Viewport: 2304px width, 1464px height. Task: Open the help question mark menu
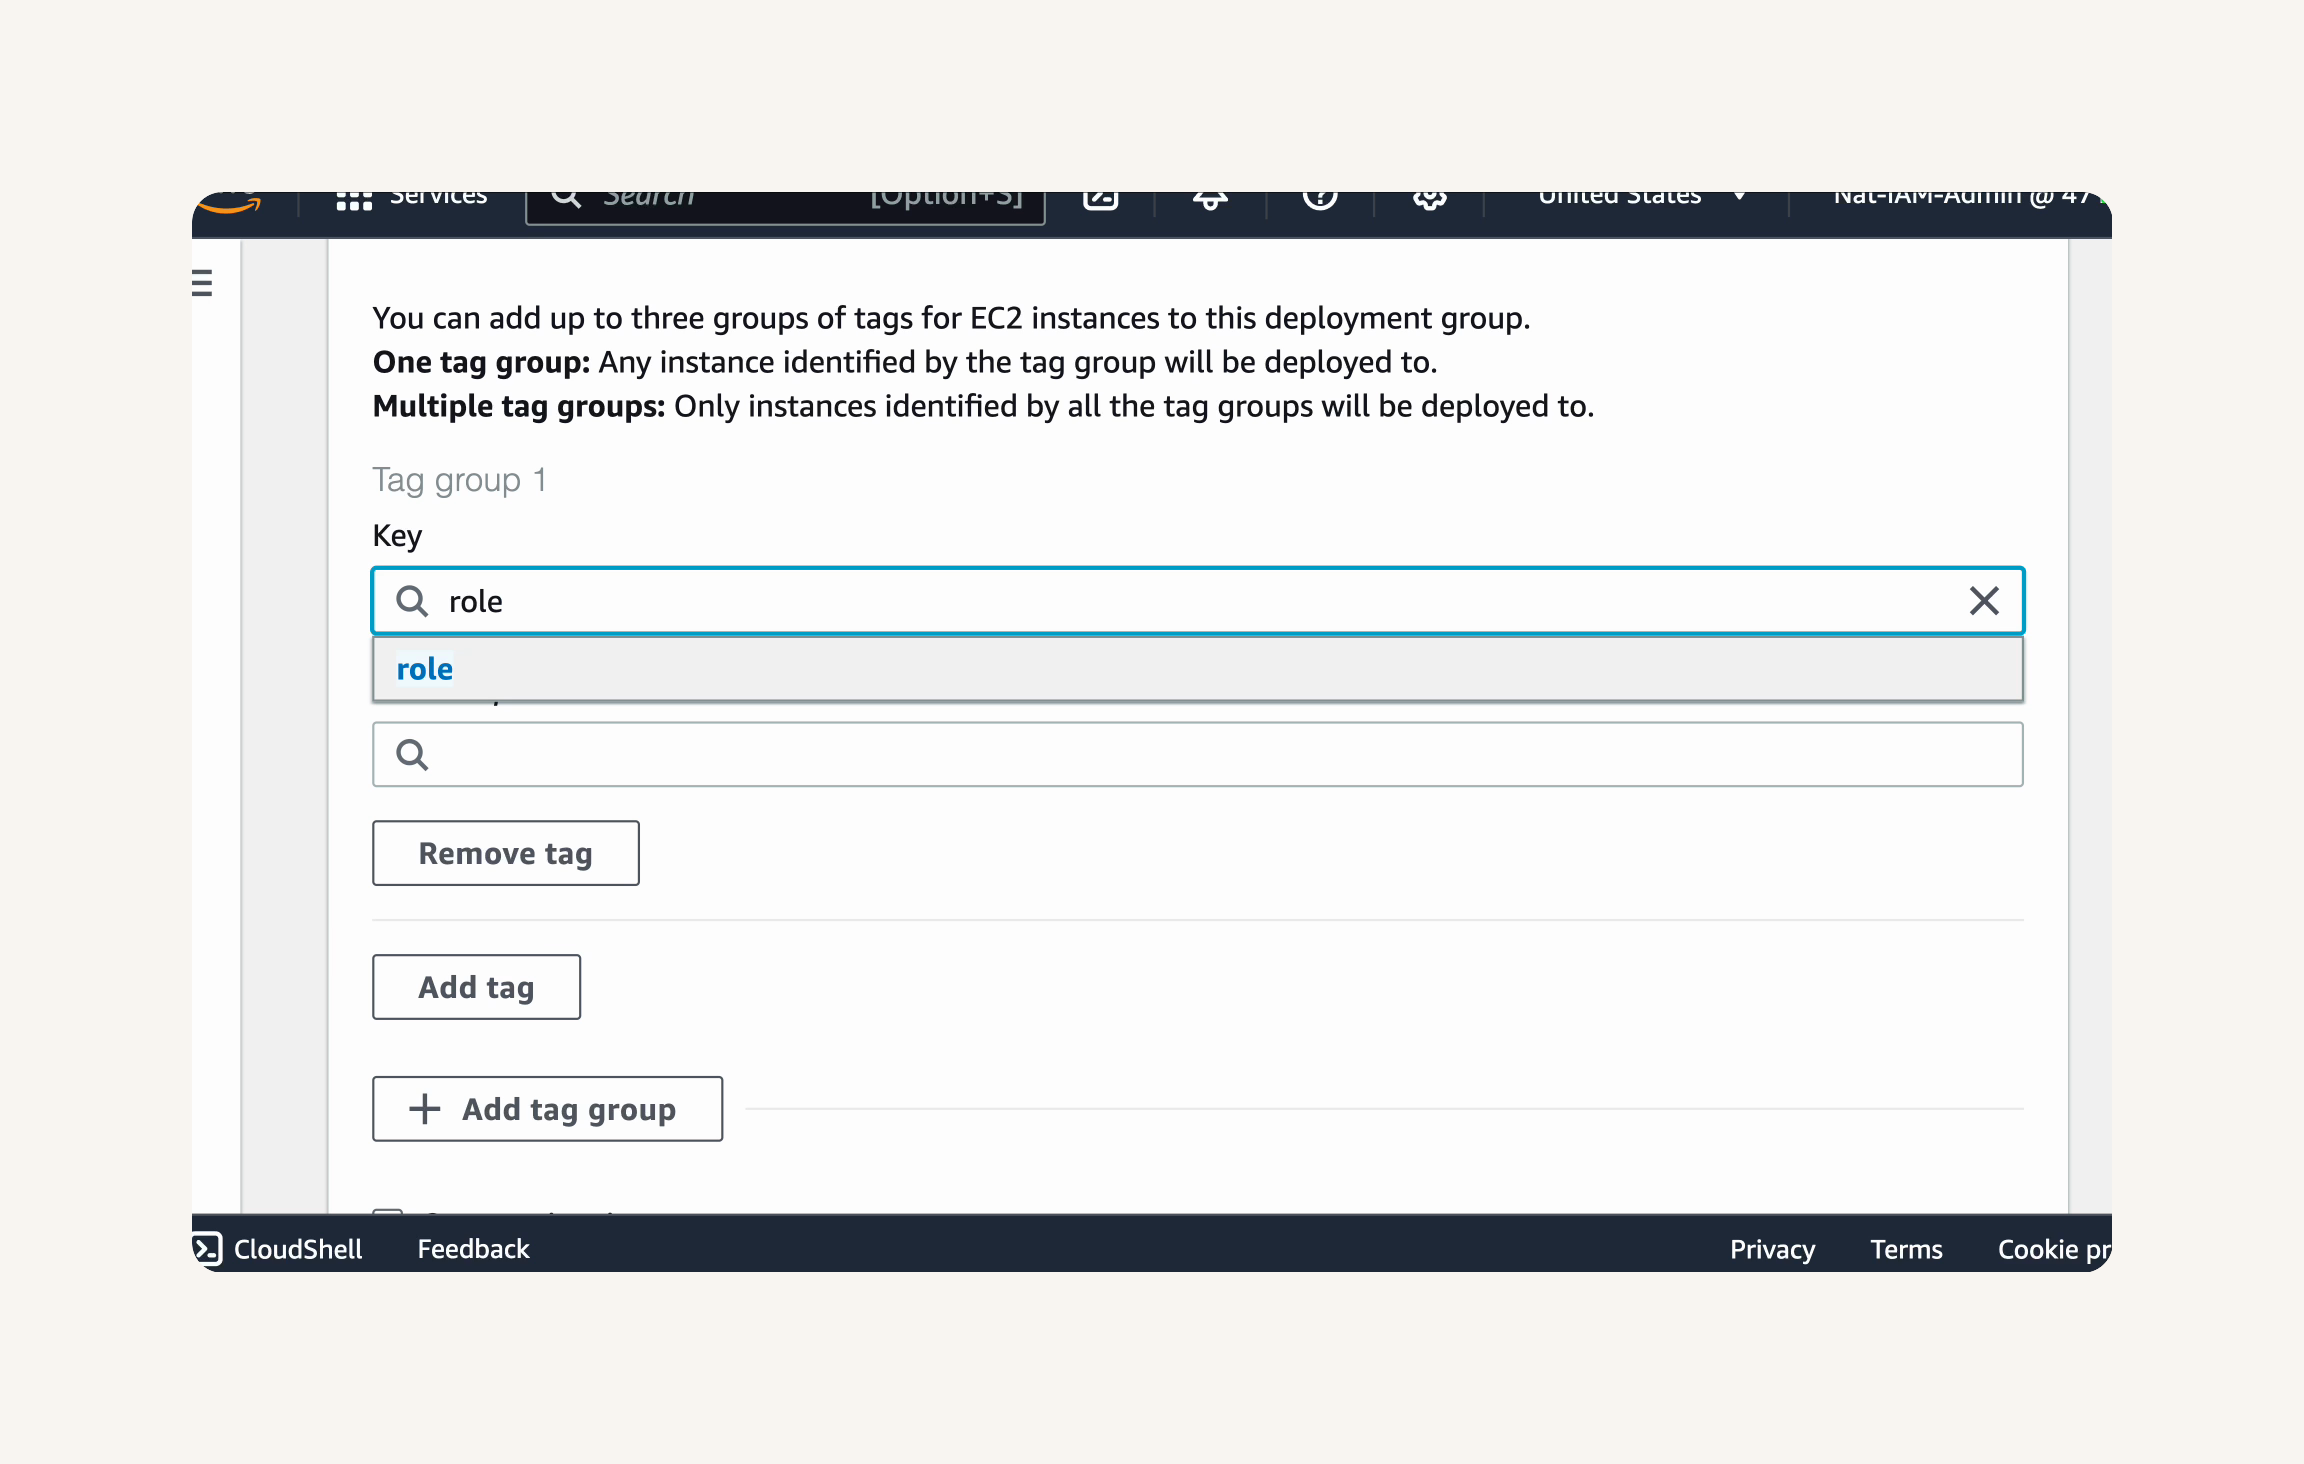[1320, 199]
